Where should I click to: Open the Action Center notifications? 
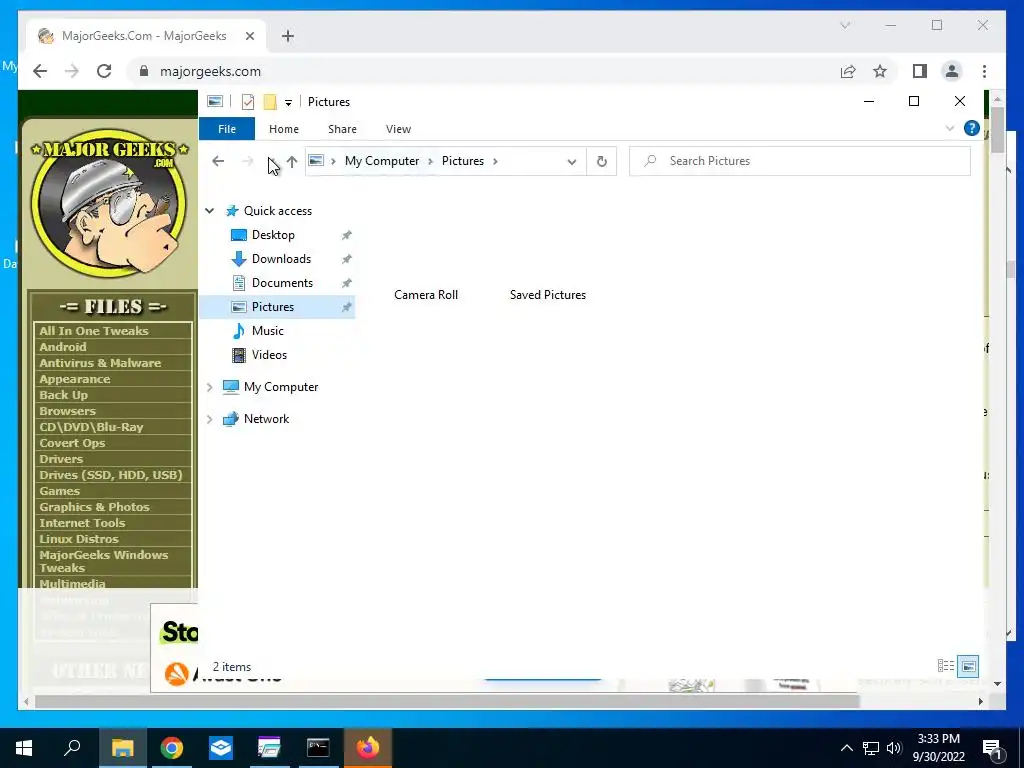point(992,748)
